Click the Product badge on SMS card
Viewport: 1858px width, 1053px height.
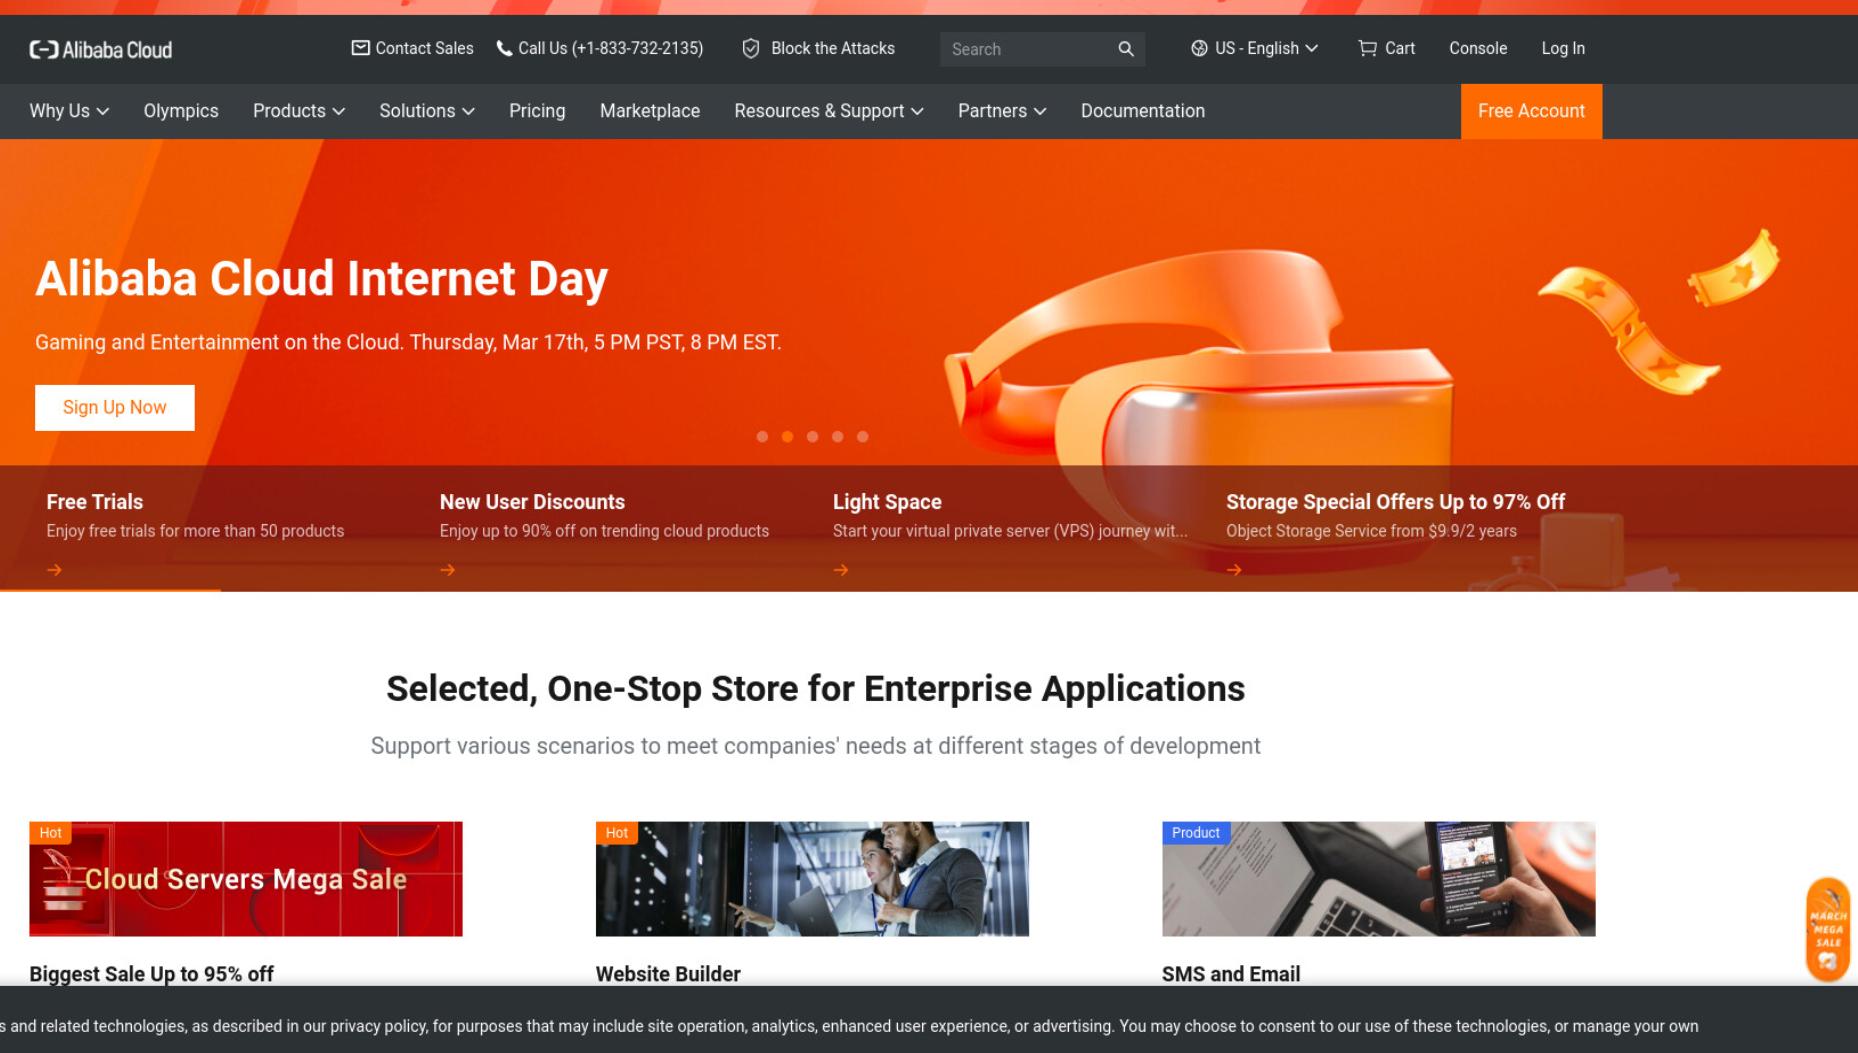tap(1196, 833)
